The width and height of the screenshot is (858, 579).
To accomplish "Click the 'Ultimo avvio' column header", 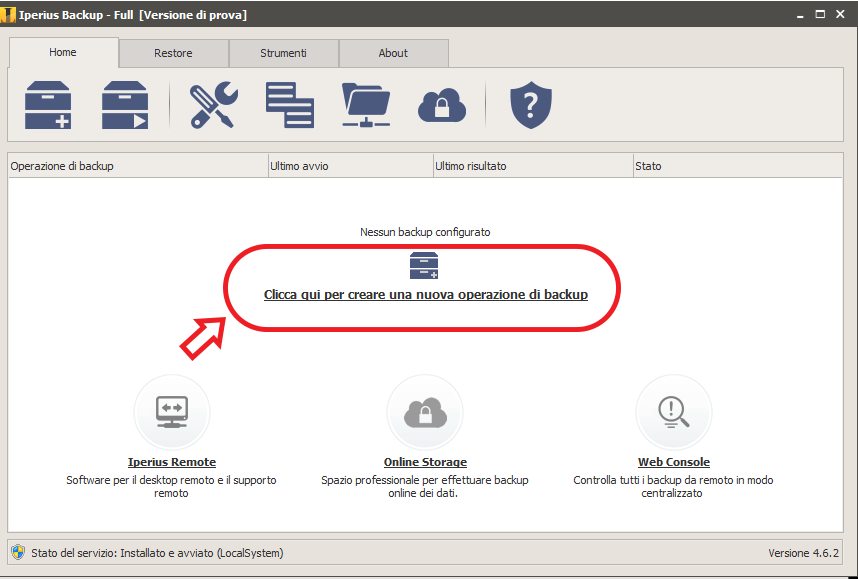I will point(350,166).
